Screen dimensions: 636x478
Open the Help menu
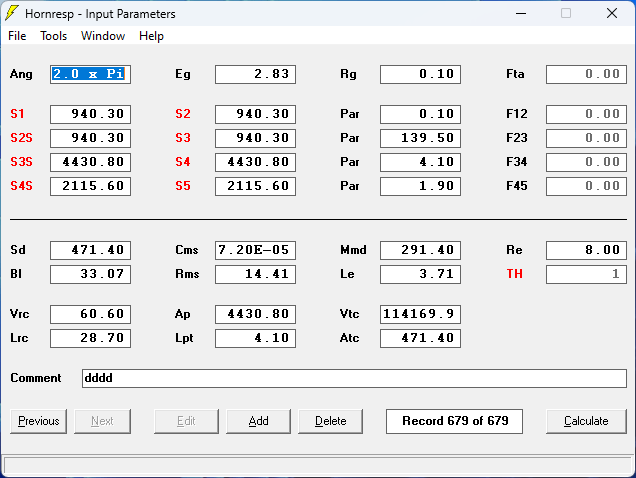151,36
